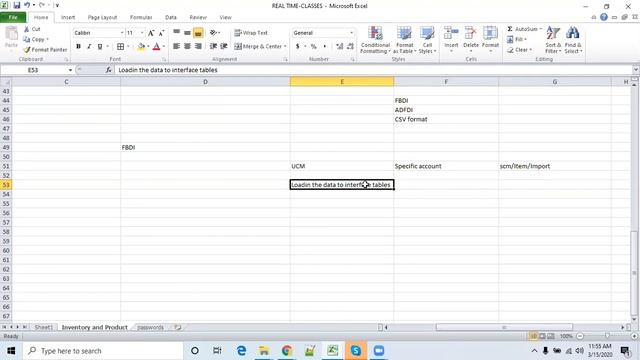Screen dimensions: 640x360
Task: Apply Percent Style format
Action: pyautogui.click(x=313, y=47)
